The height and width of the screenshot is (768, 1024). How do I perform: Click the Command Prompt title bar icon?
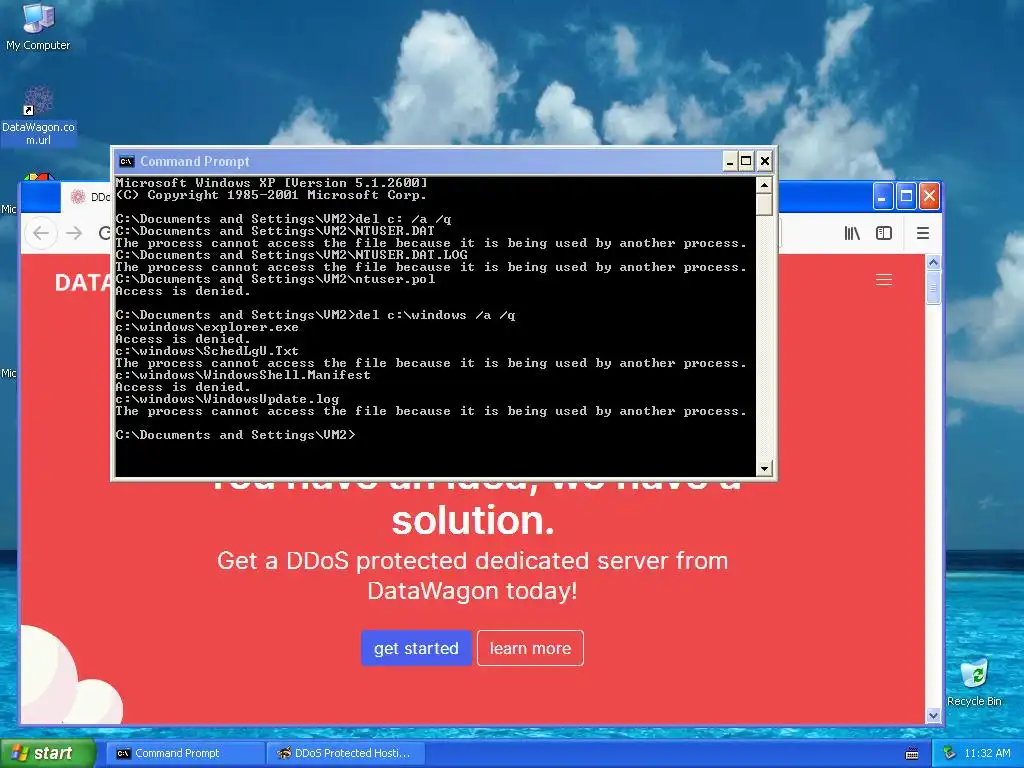pos(127,161)
